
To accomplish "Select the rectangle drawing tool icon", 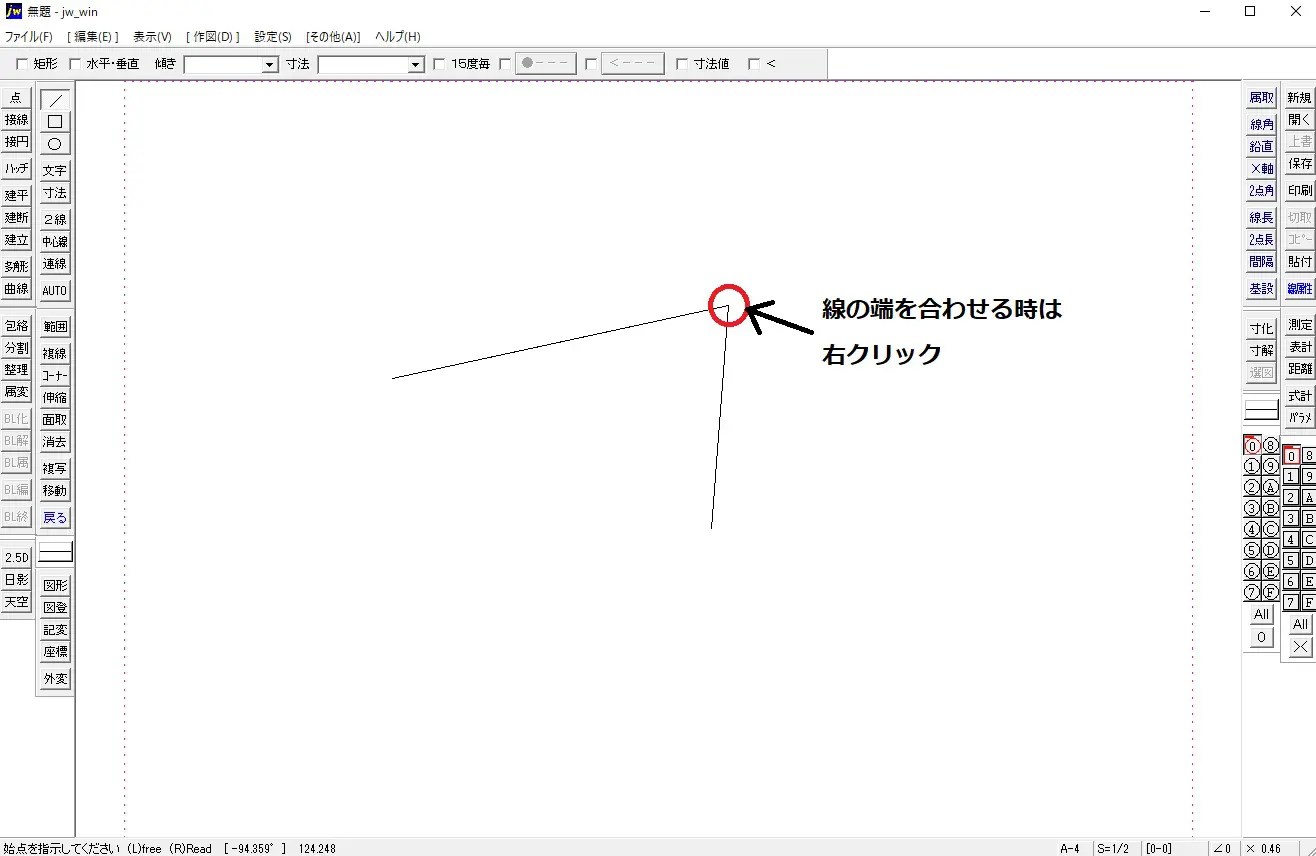I will (55, 122).
